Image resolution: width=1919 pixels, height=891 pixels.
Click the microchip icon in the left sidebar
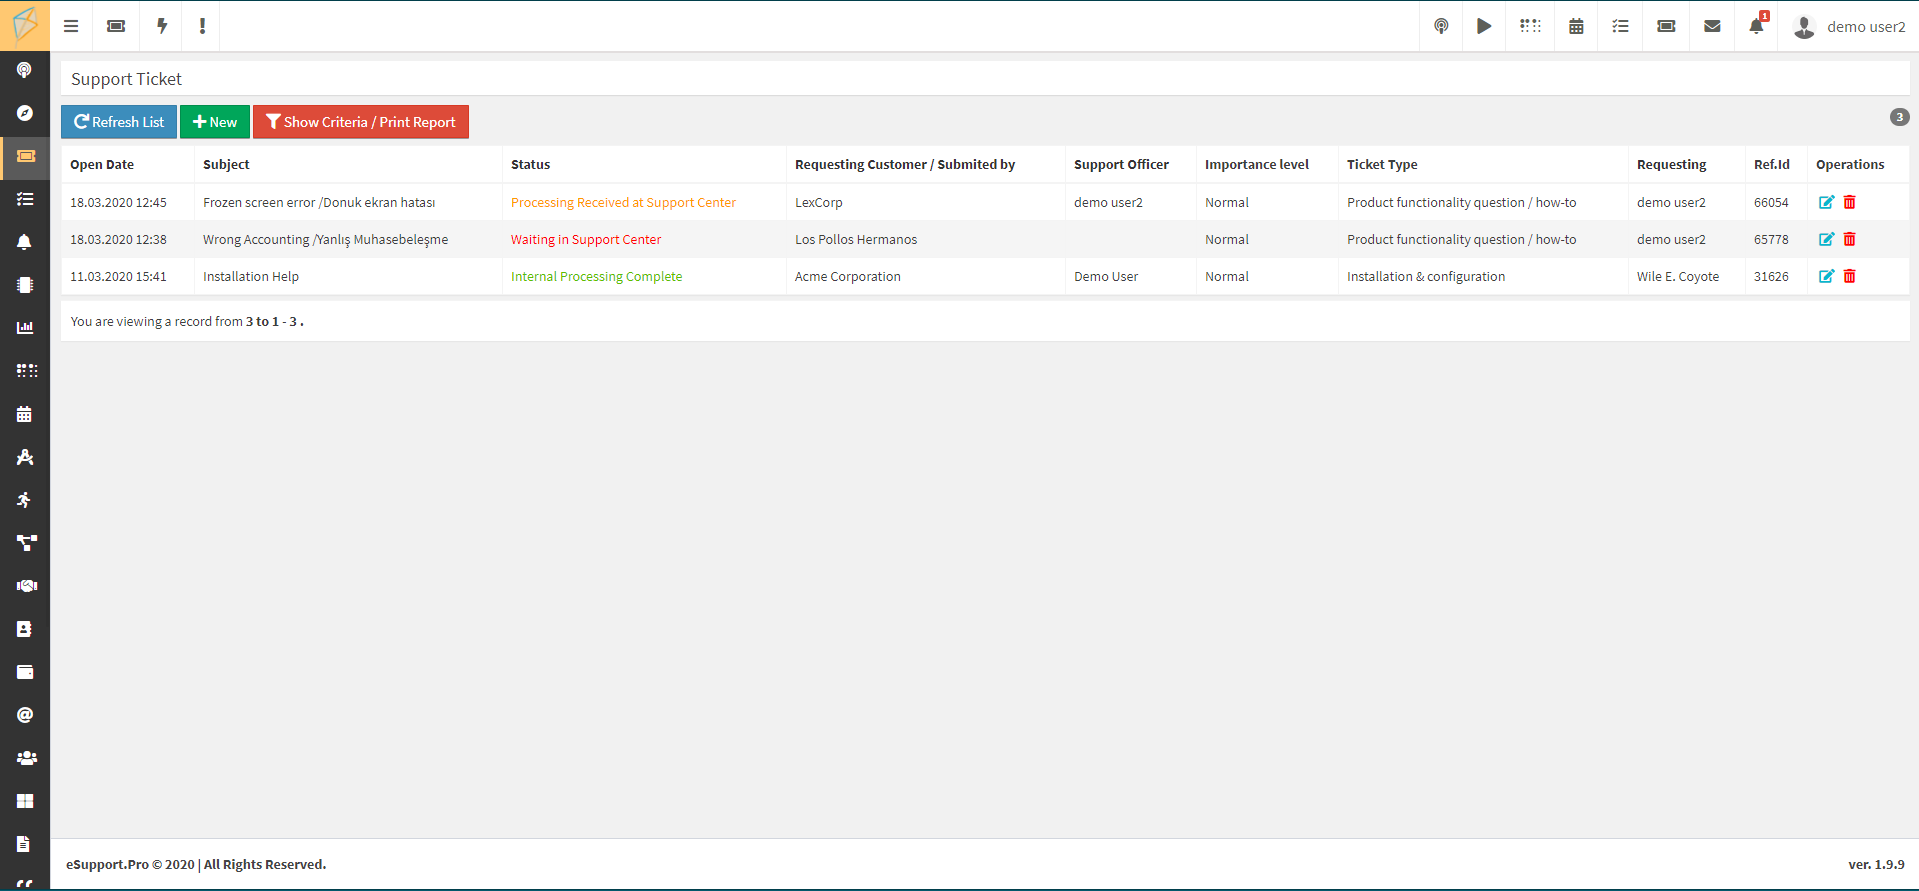tap(25, 285)
